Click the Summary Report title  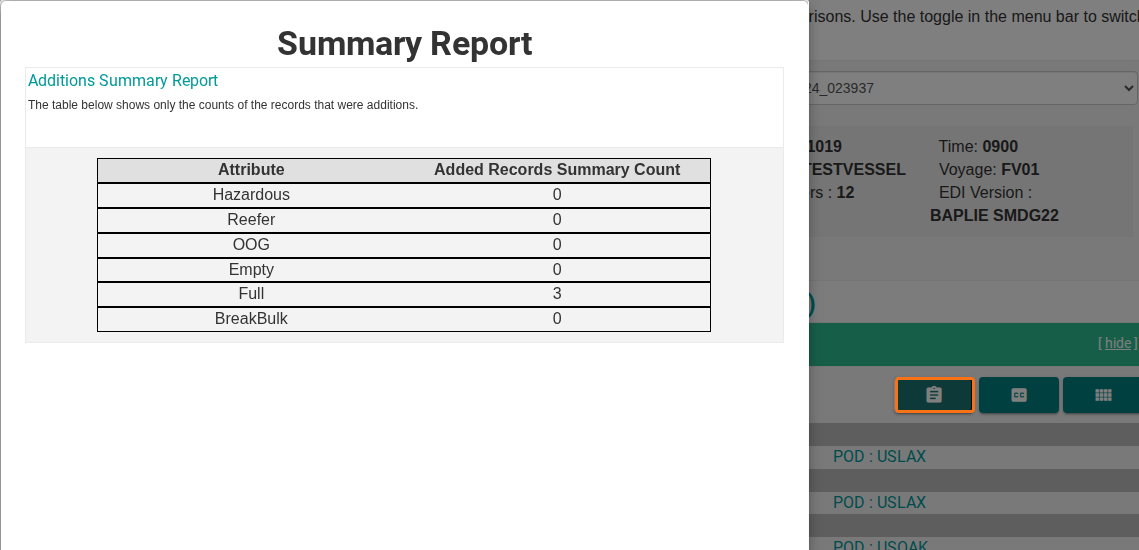click(405, 44)
